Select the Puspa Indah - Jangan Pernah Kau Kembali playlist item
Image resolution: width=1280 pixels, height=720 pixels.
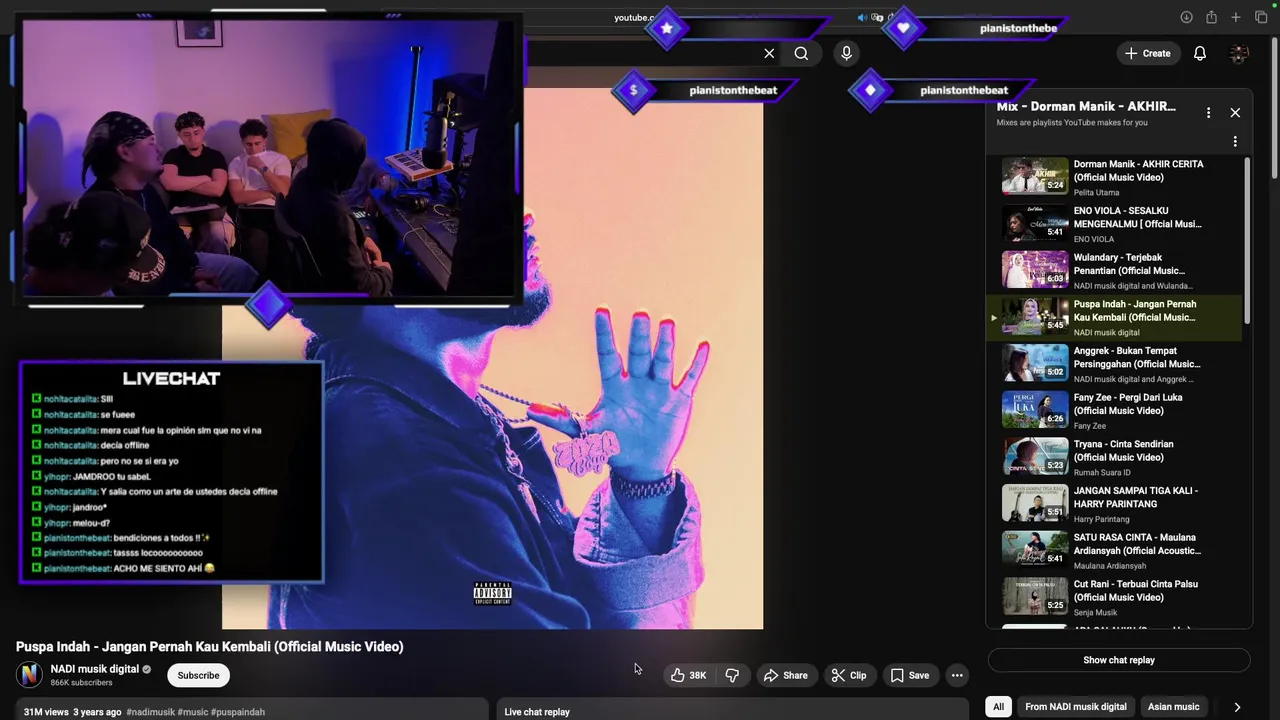[1114, 317]
